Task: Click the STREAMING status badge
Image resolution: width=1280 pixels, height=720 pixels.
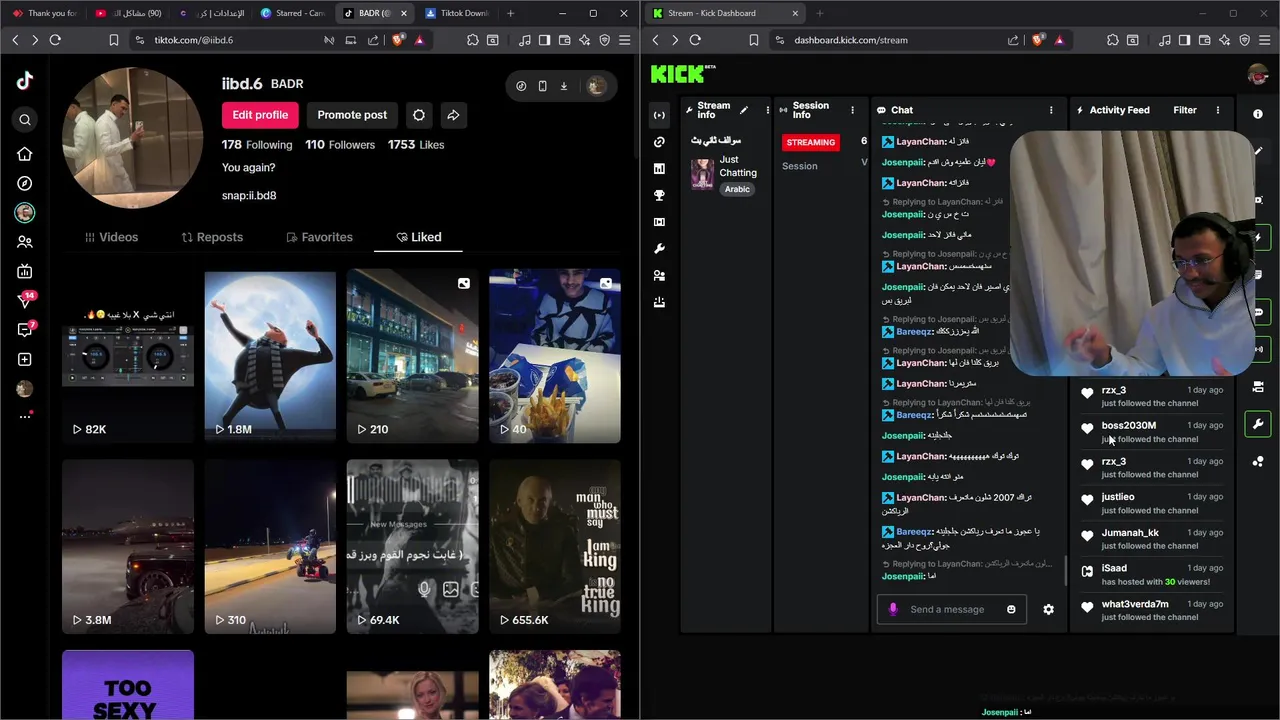Action: (x=810, y=142)
